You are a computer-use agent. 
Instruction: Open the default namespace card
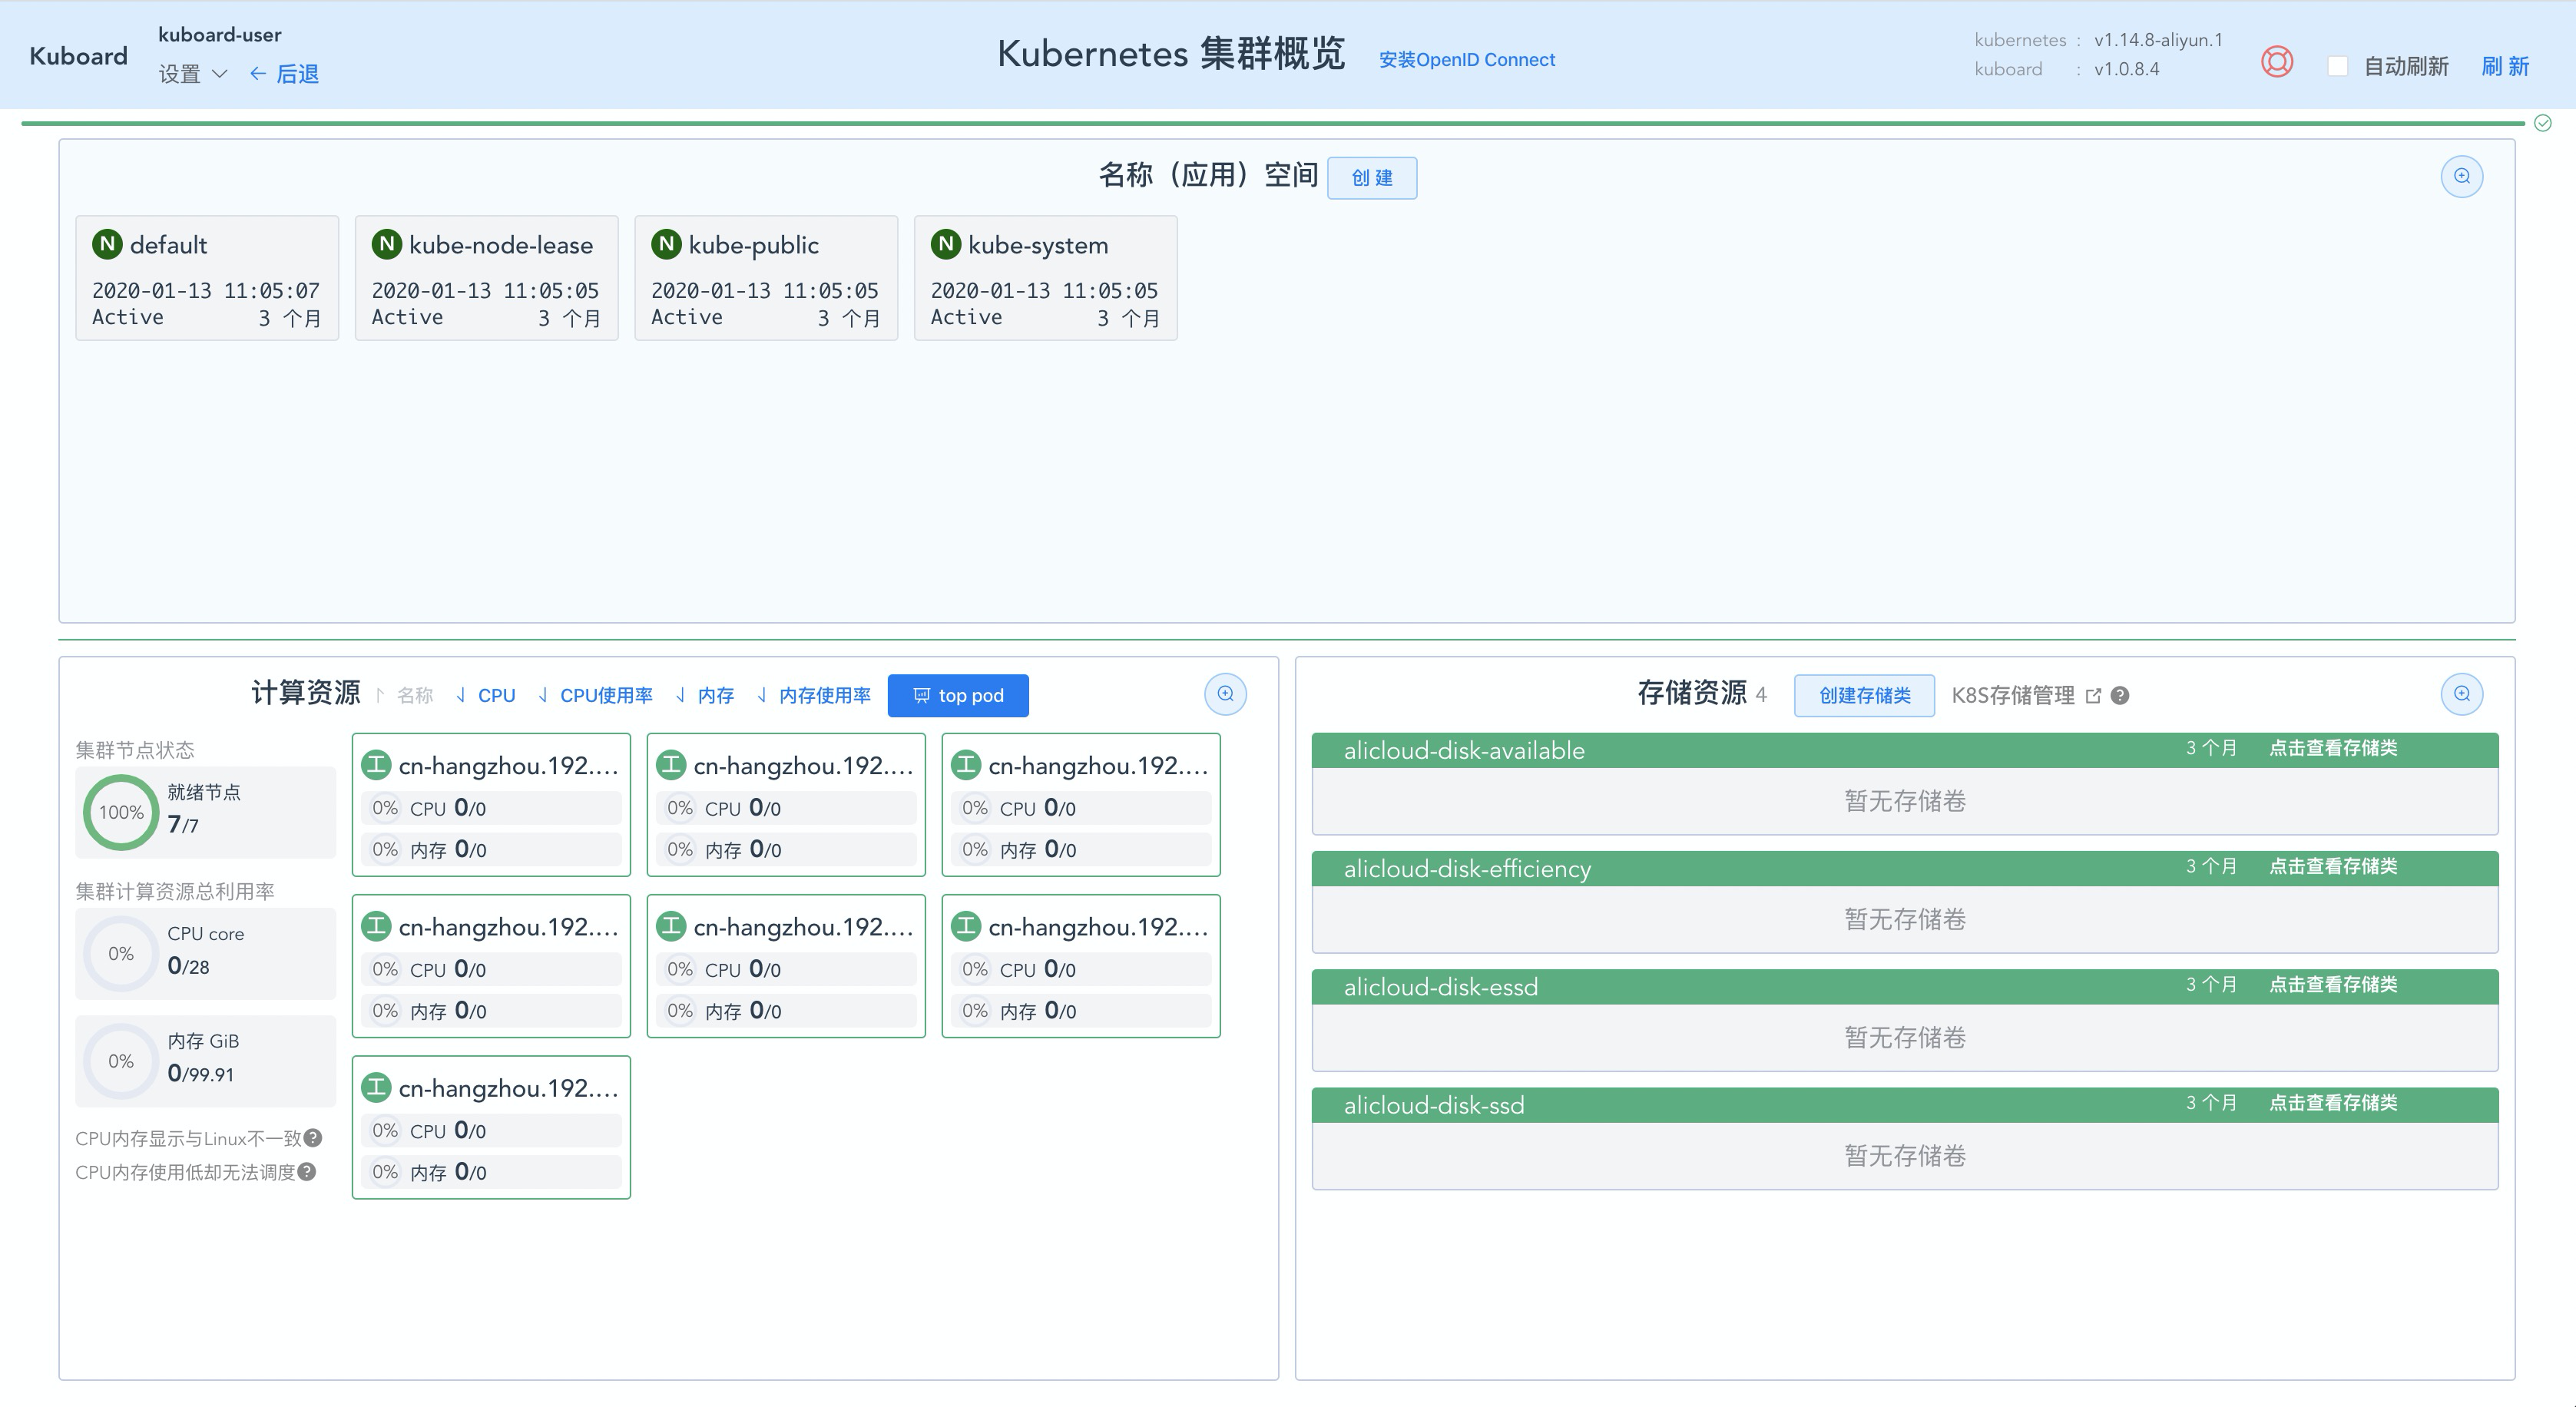pos(207,278)
